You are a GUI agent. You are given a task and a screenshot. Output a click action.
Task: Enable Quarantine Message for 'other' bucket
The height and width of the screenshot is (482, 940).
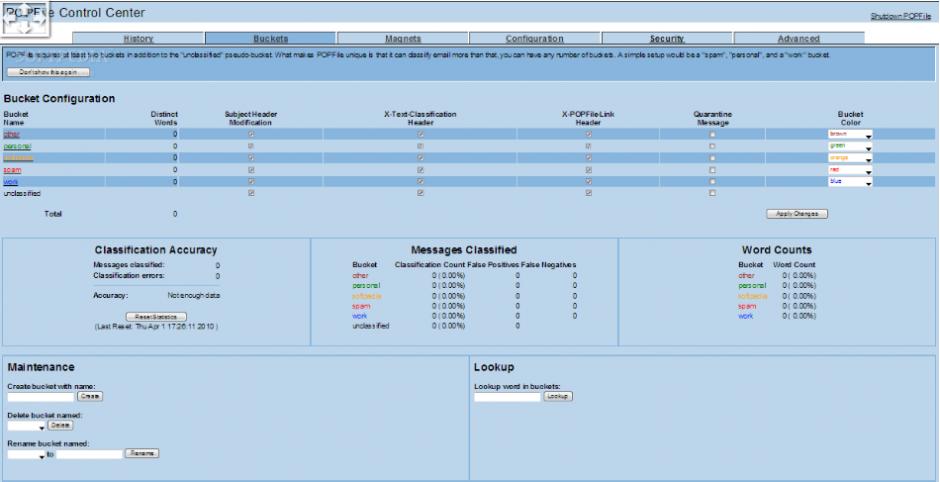pos(712,134)
